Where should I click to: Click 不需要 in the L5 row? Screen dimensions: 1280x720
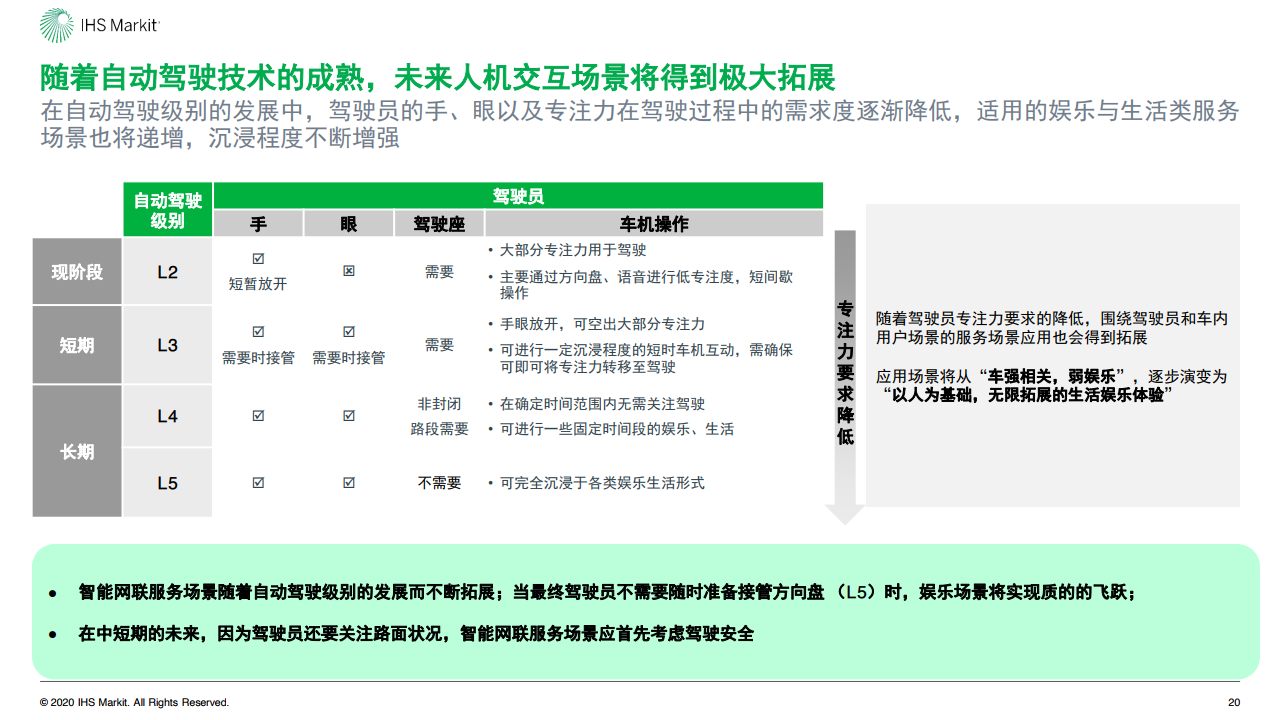pyautogui.click(x=439, y=483)
